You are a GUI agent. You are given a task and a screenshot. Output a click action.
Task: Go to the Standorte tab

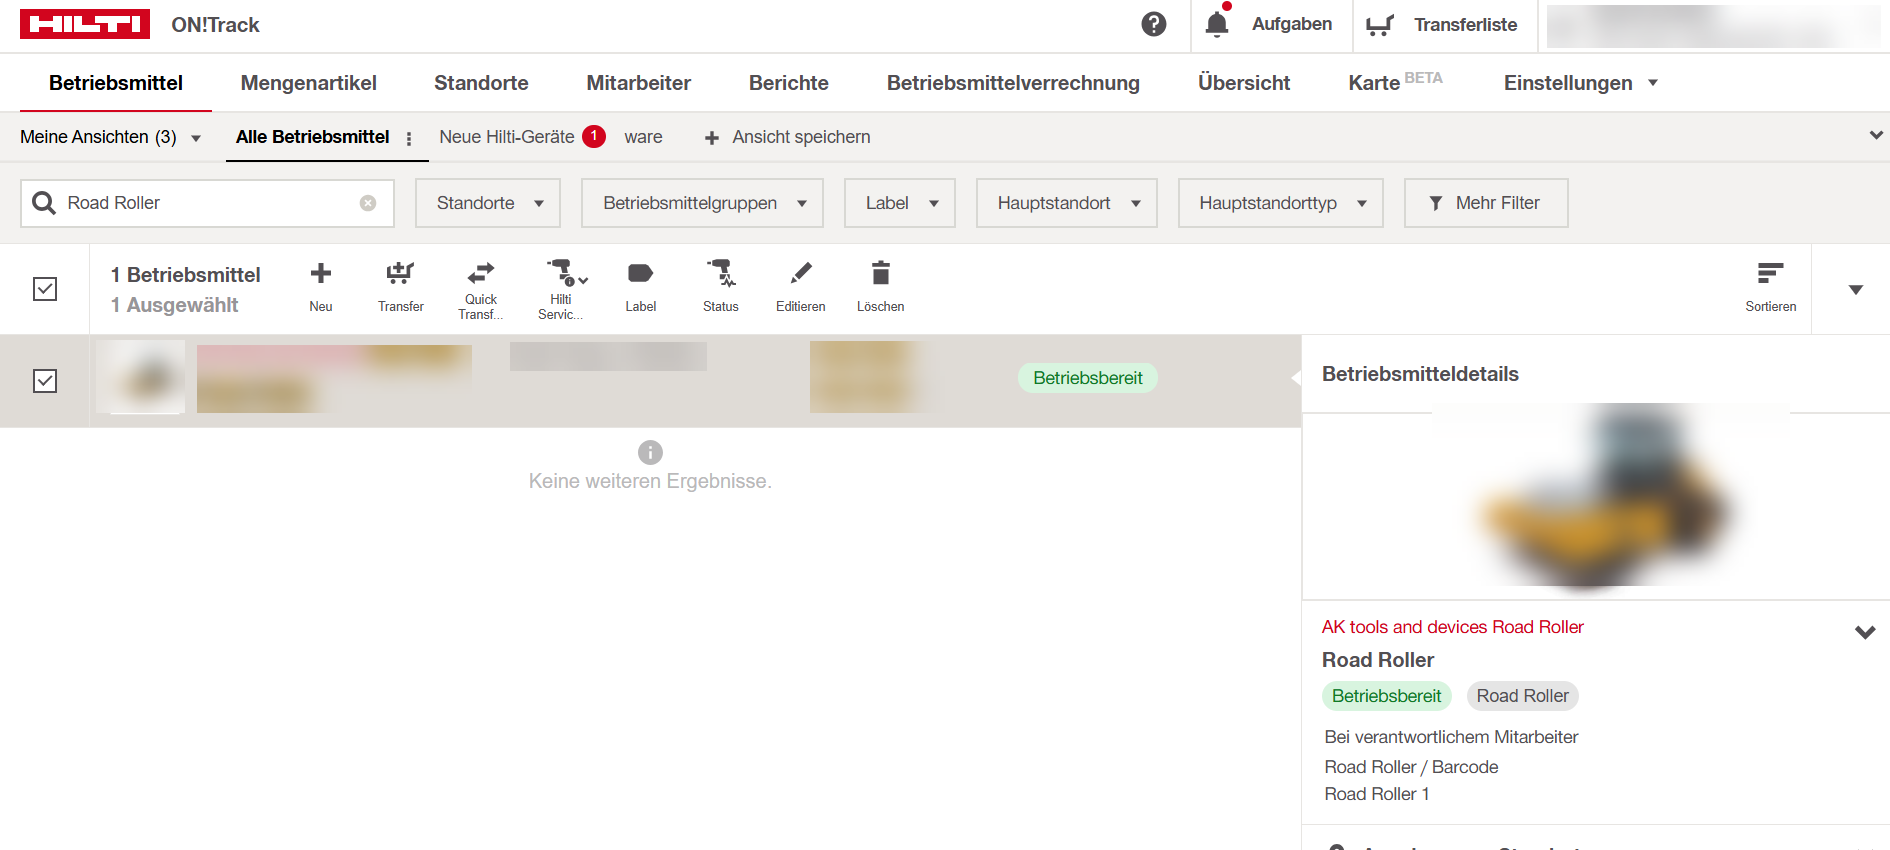[x=481, y=83]
